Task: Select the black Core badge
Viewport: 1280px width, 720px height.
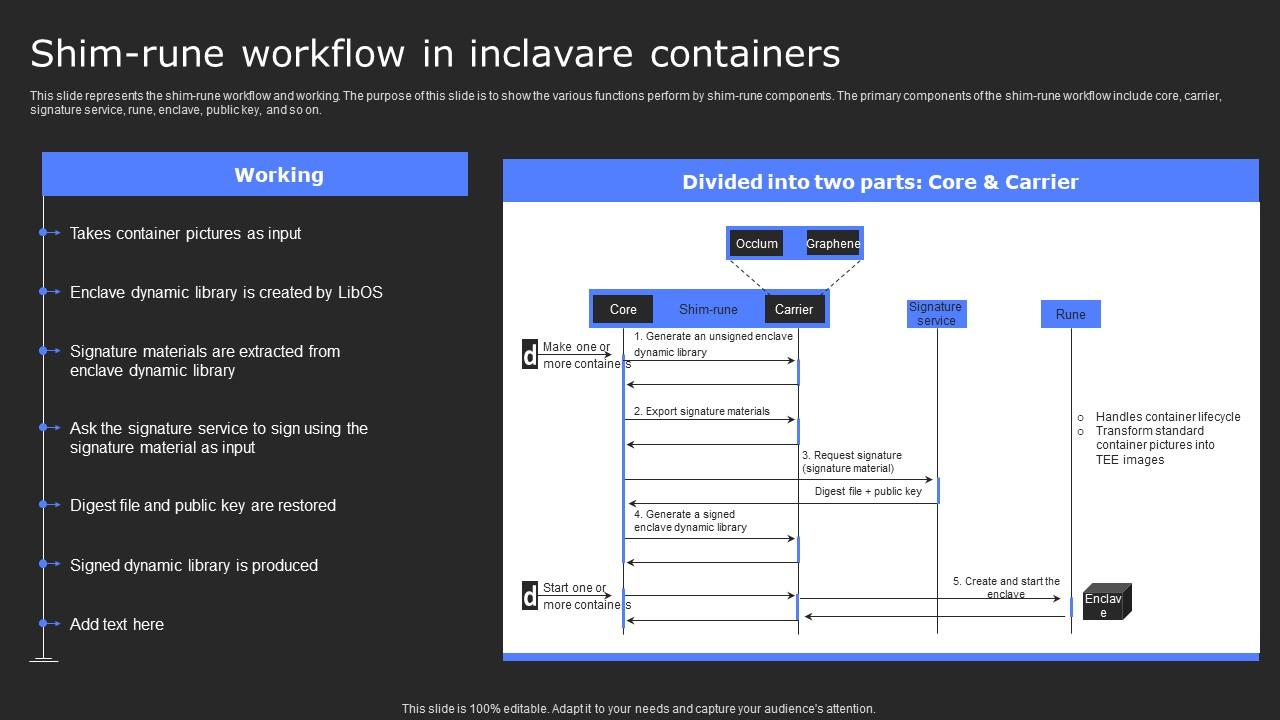Action: click(x=622, y=309)
